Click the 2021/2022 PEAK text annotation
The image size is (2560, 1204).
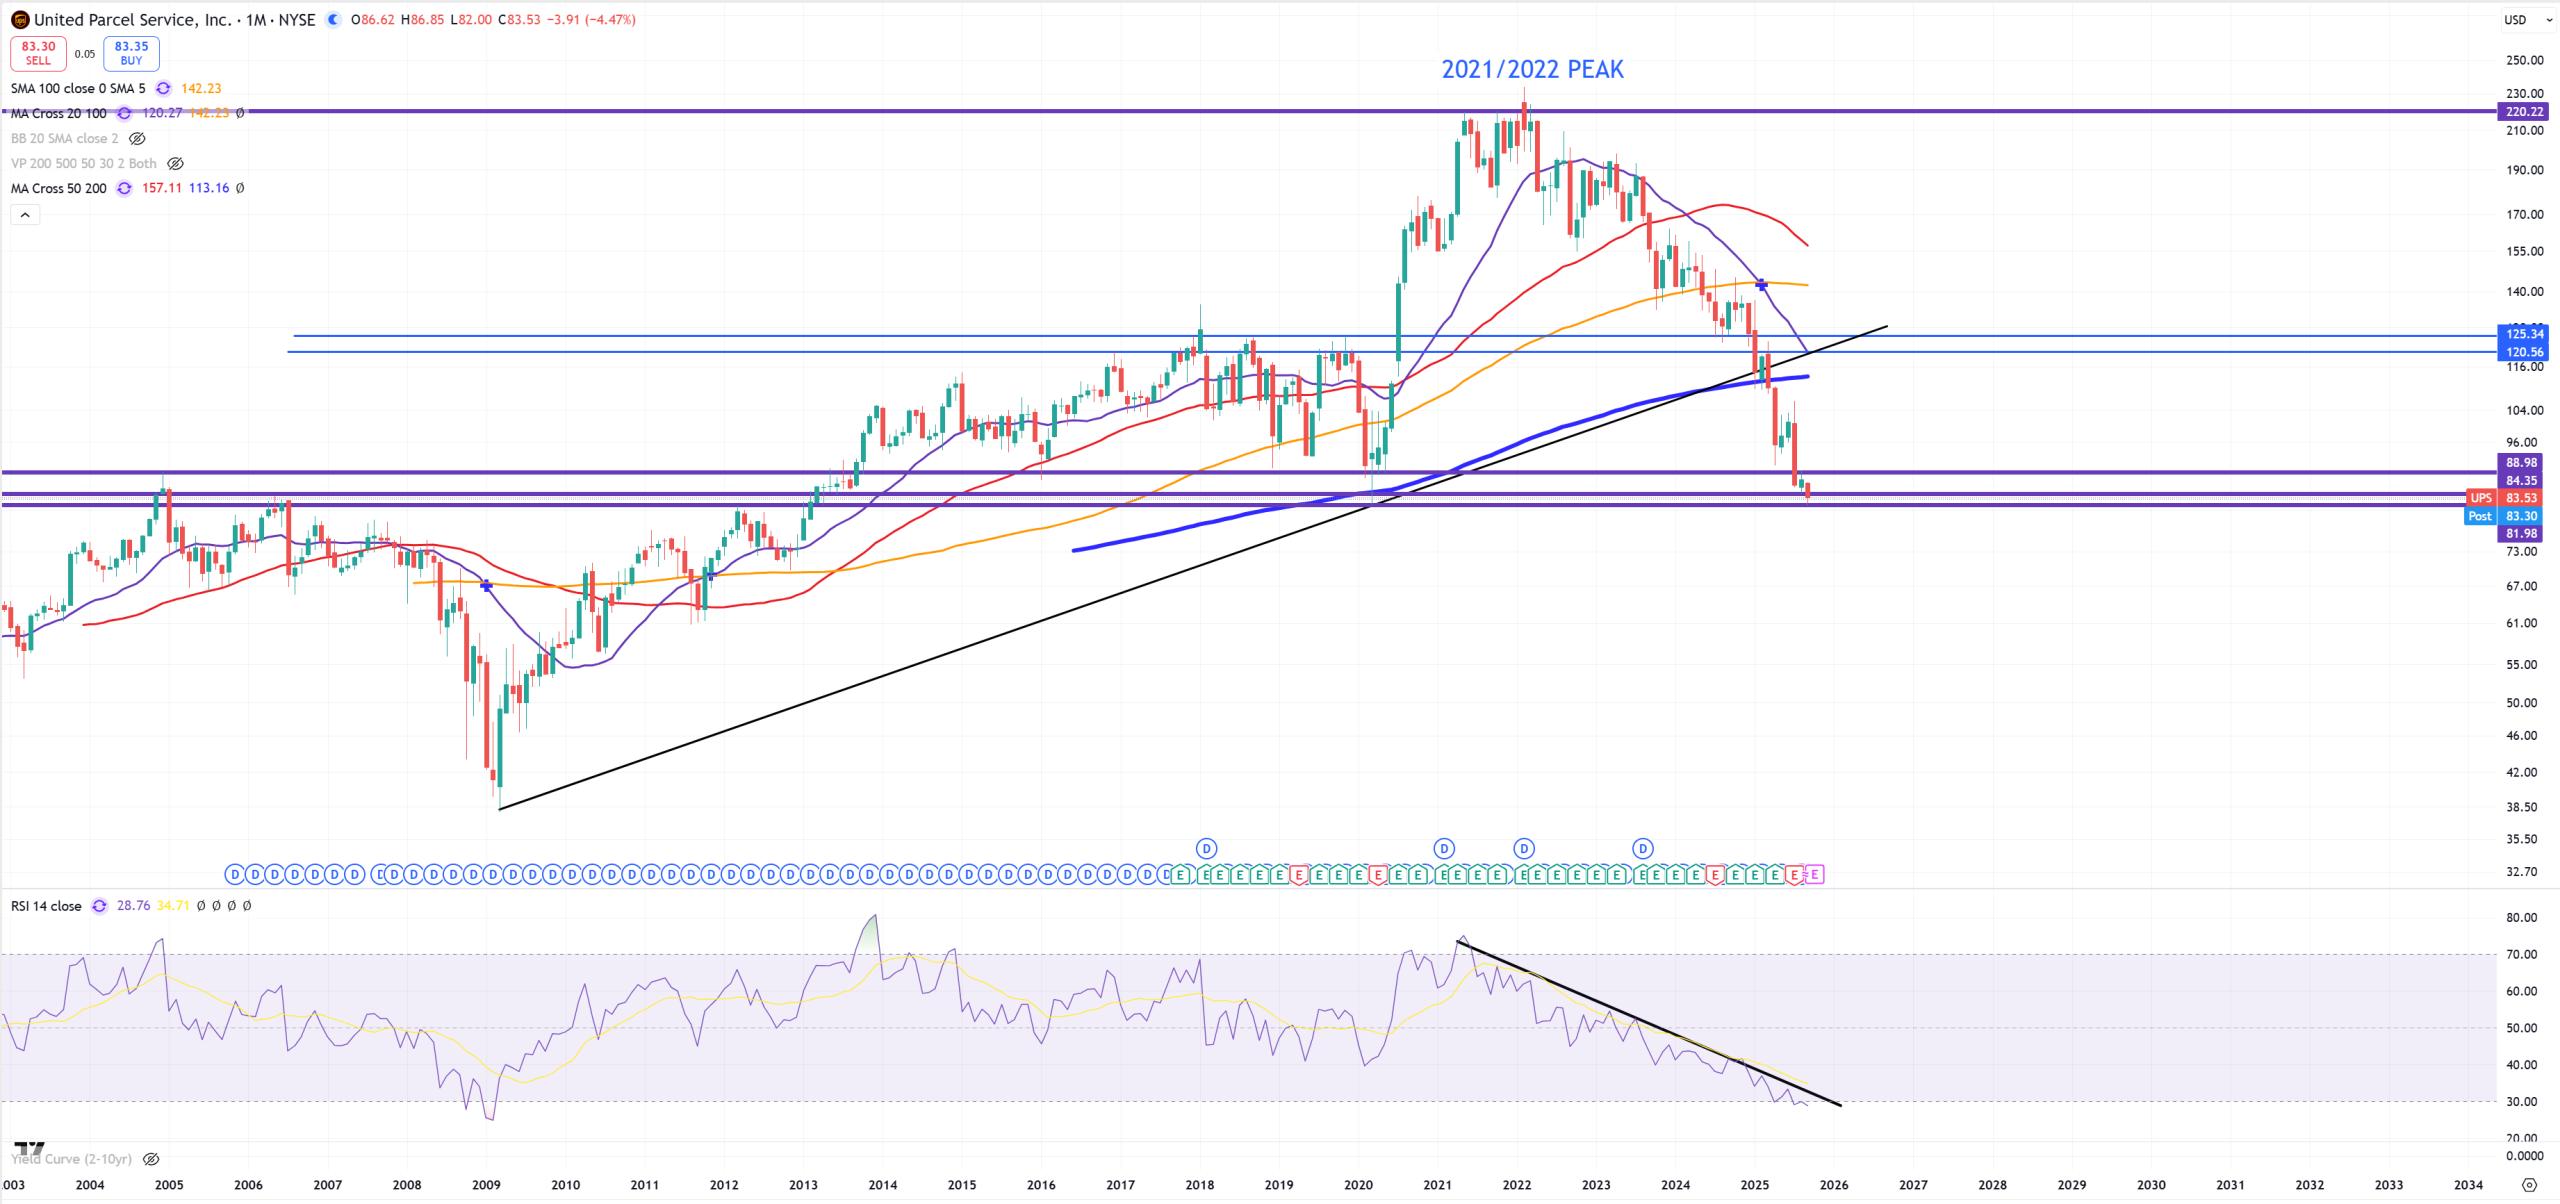pos(1532,70)
